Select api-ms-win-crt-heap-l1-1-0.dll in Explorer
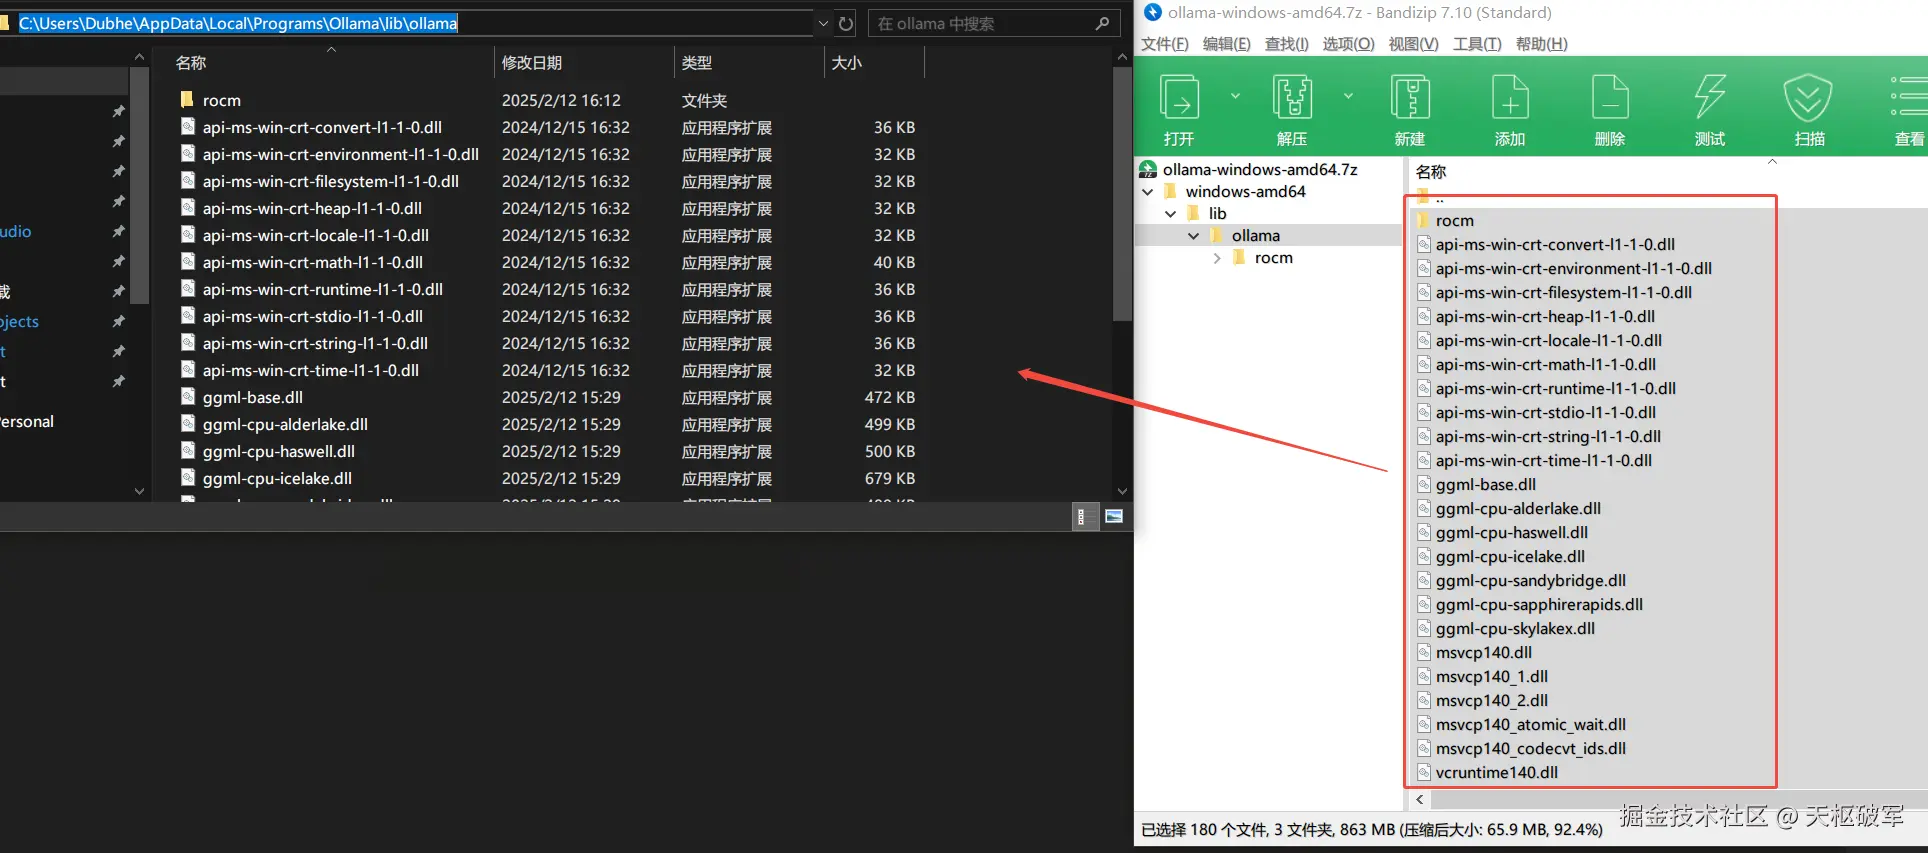 [x=312, y=208]
